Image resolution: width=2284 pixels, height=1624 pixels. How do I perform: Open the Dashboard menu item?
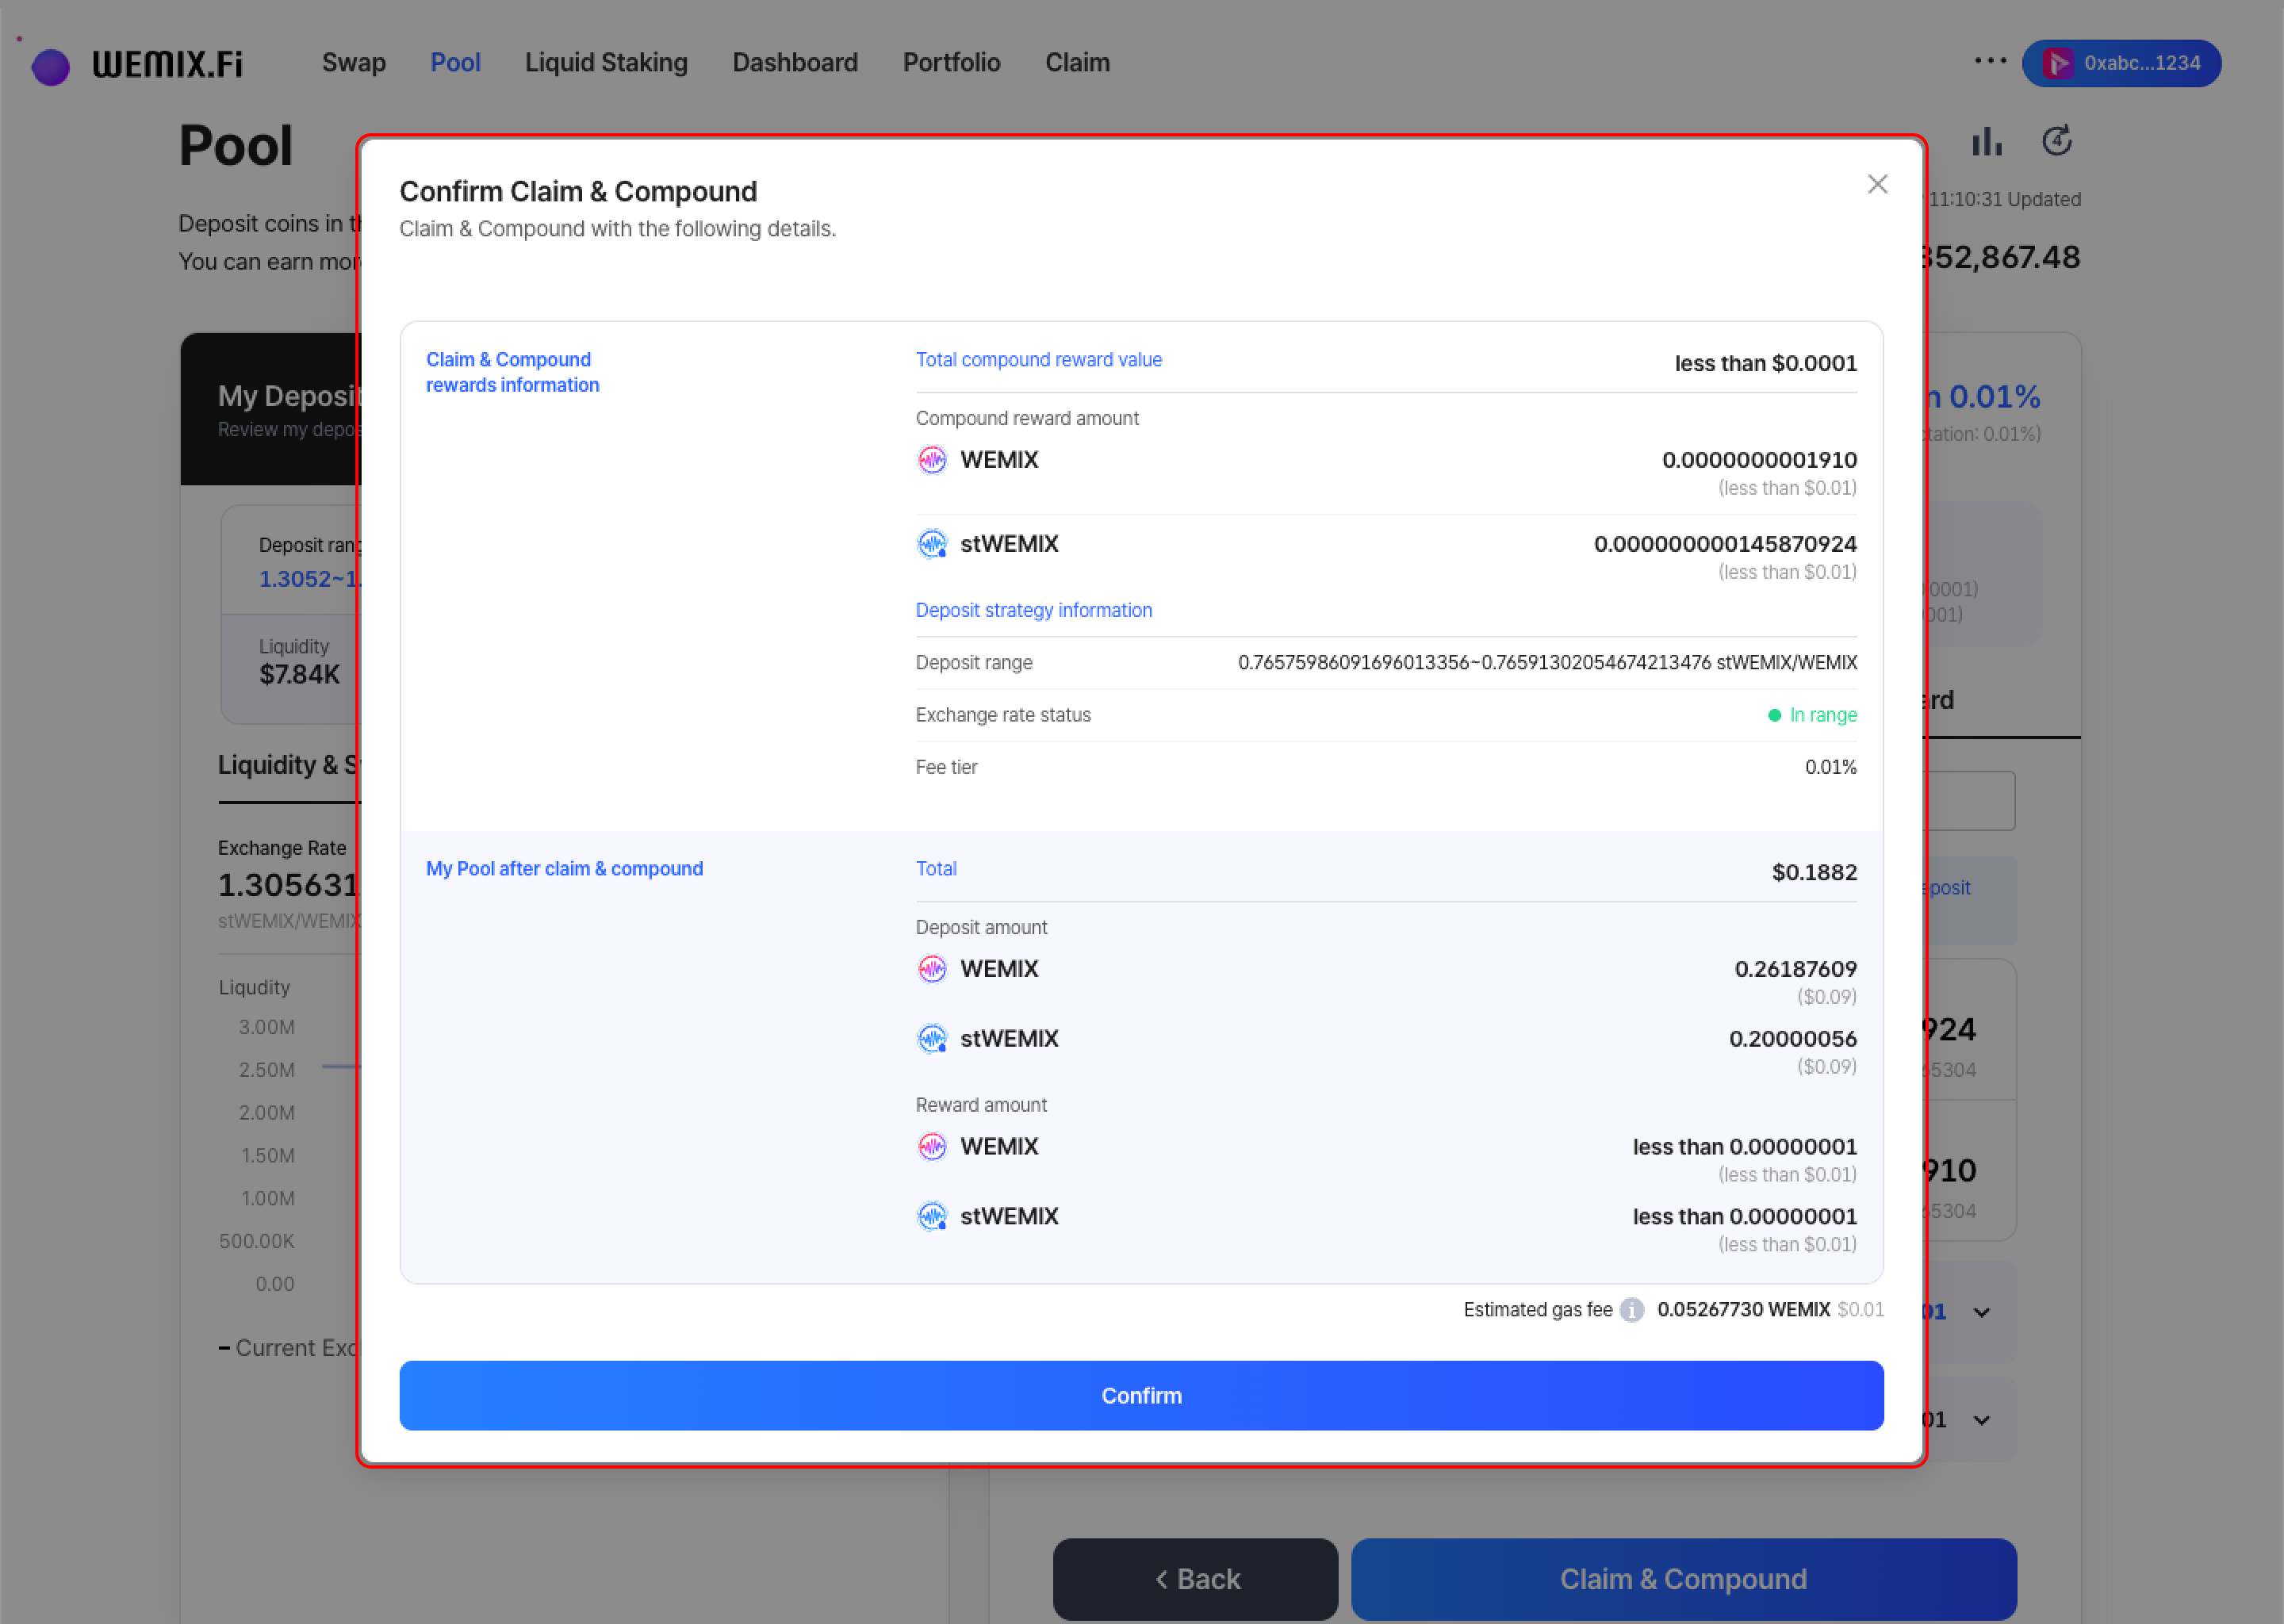click(795, 63)
